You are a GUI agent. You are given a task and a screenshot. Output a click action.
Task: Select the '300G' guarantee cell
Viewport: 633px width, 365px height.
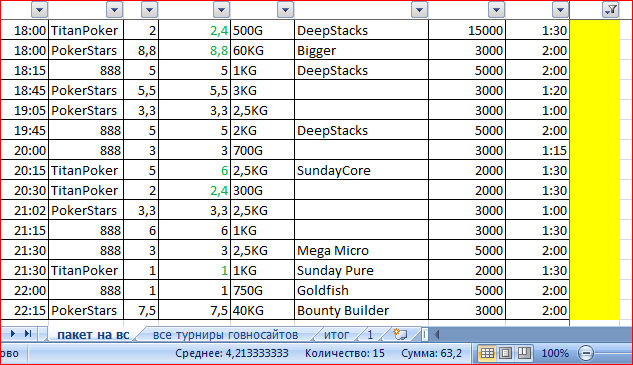(262, 190)
